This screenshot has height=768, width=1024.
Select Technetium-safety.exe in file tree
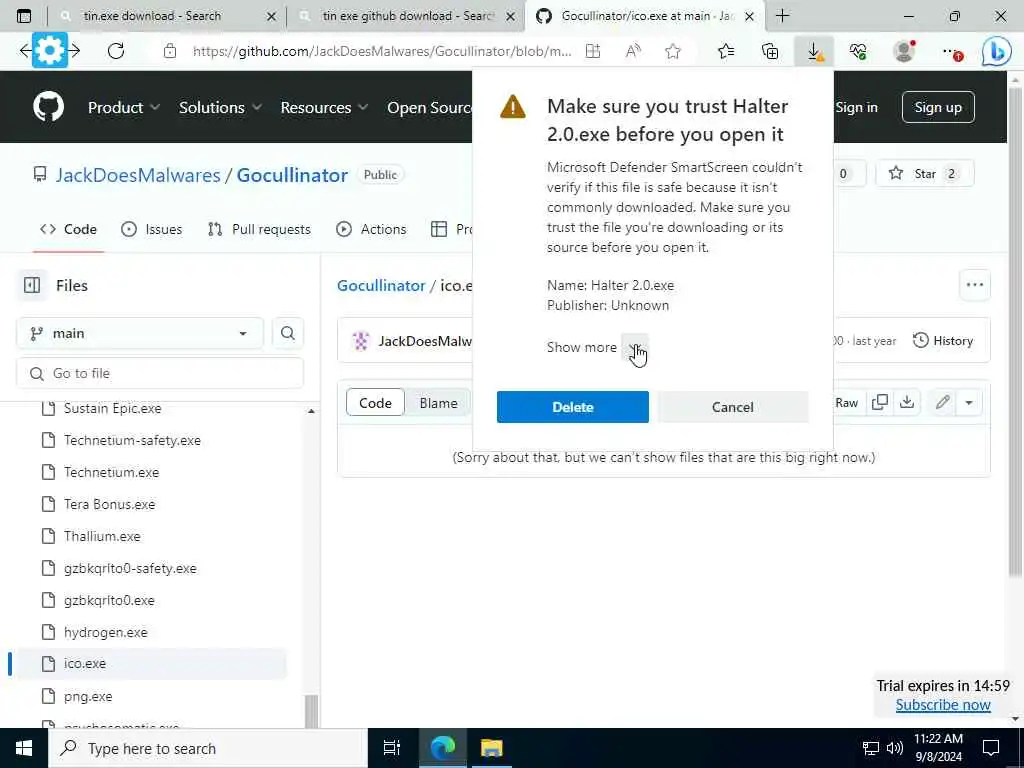[x=132, y=440]
